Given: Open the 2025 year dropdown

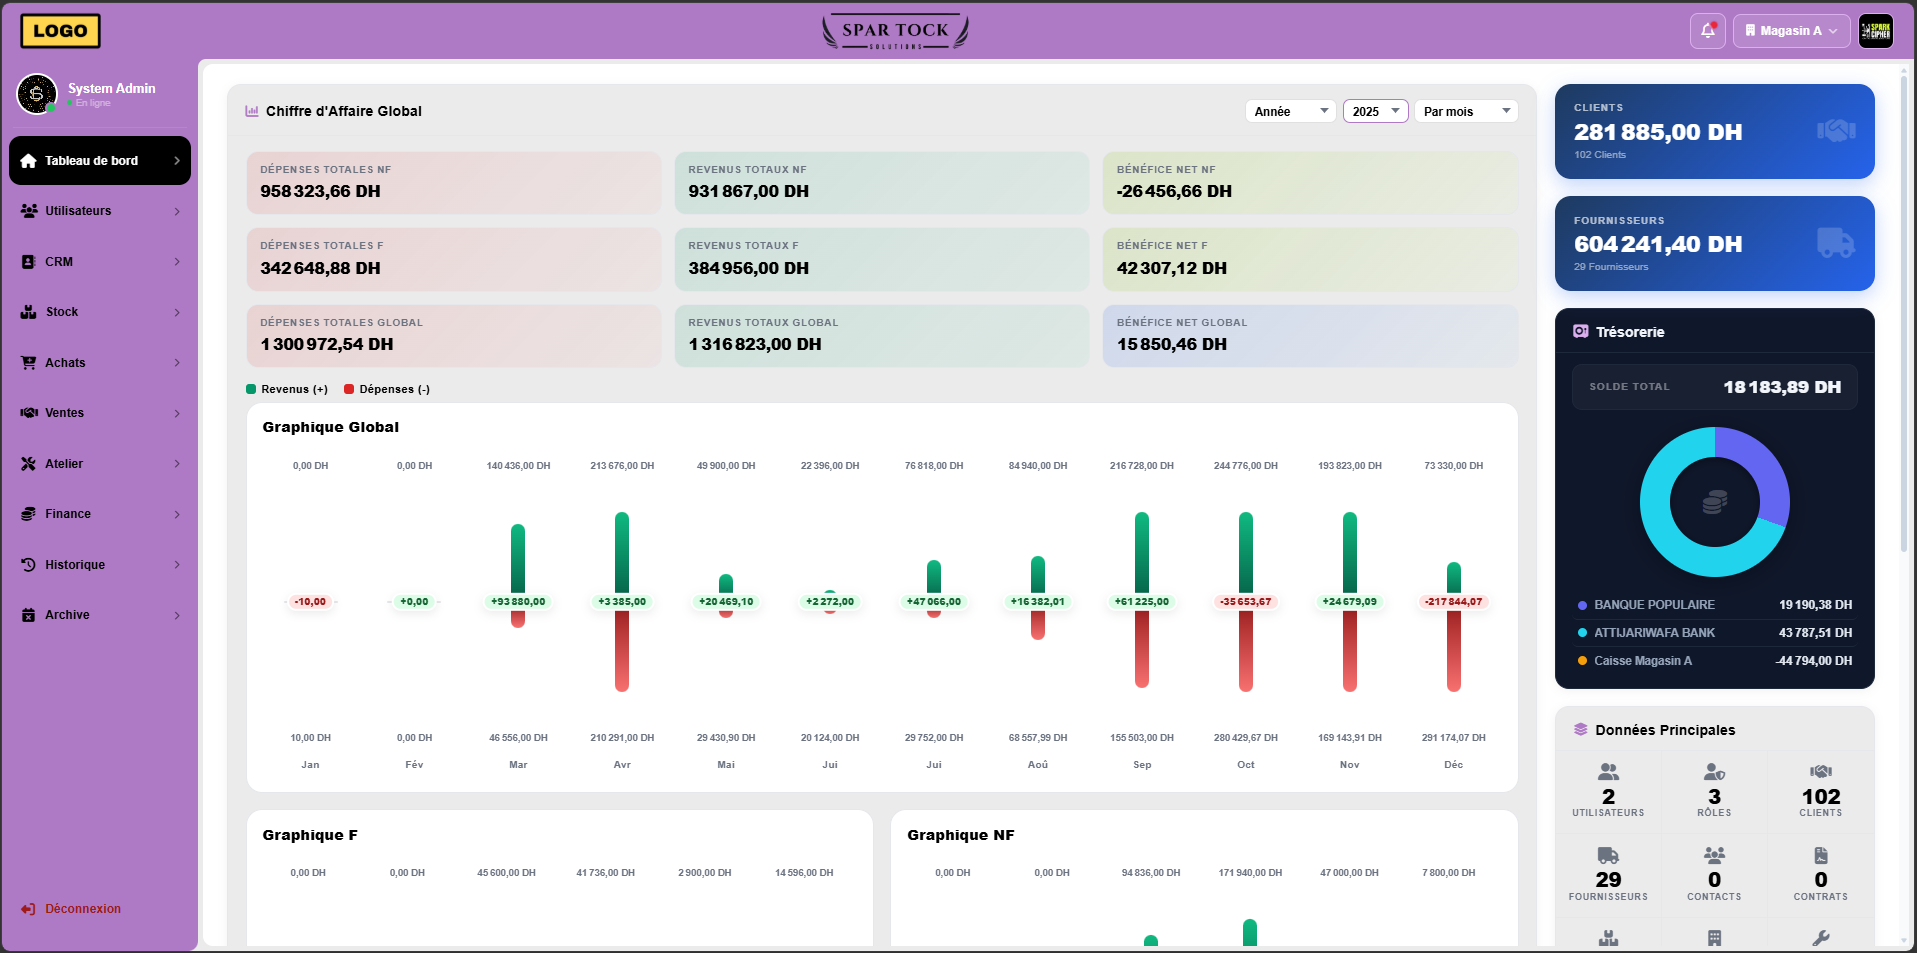Looking at the screenshot, I should 1375,111.
